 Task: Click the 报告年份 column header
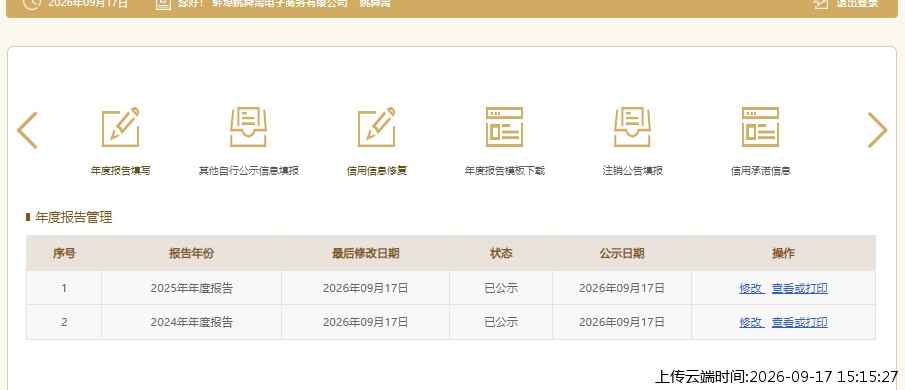pos(192,253)
